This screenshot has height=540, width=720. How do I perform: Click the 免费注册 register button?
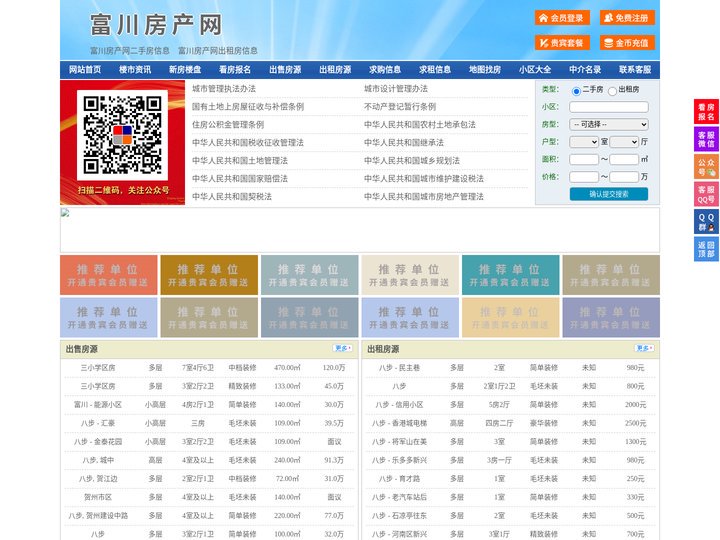tap(627, 18)
